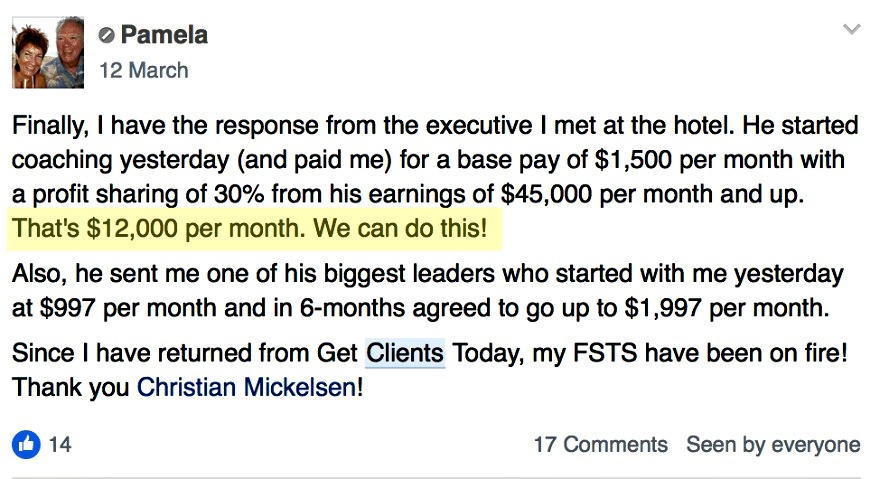Click the verified badge icon beside Pamela

[106, 35]
